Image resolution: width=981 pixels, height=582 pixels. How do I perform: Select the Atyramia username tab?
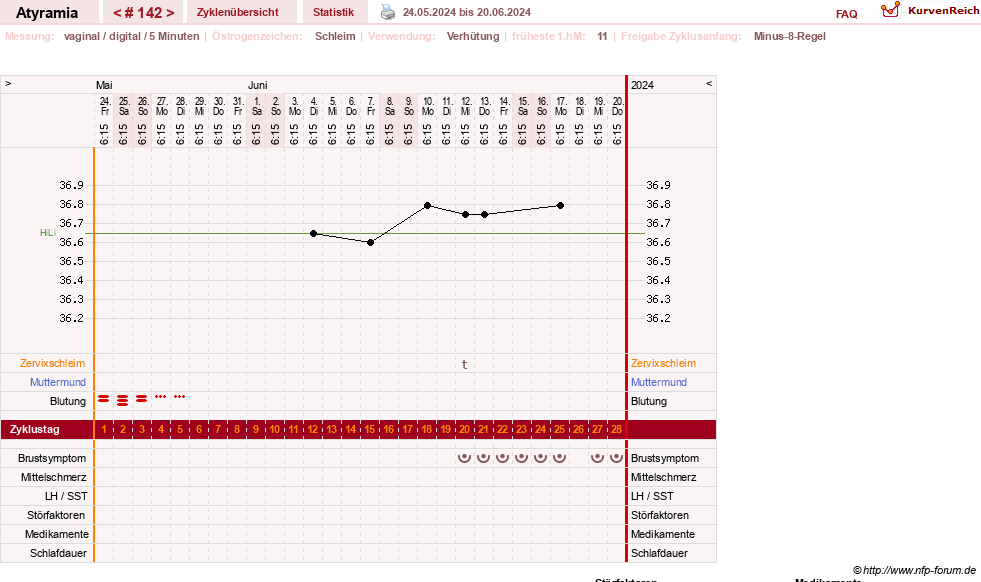[x=47, y=13]
